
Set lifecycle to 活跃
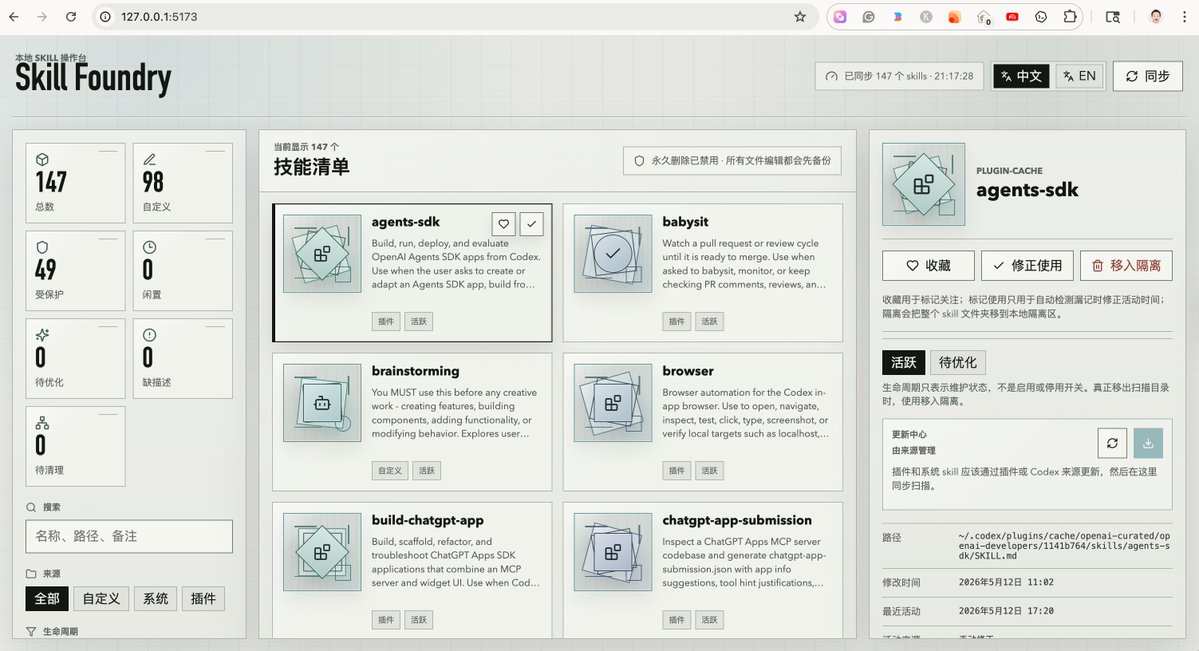(903, 362)
